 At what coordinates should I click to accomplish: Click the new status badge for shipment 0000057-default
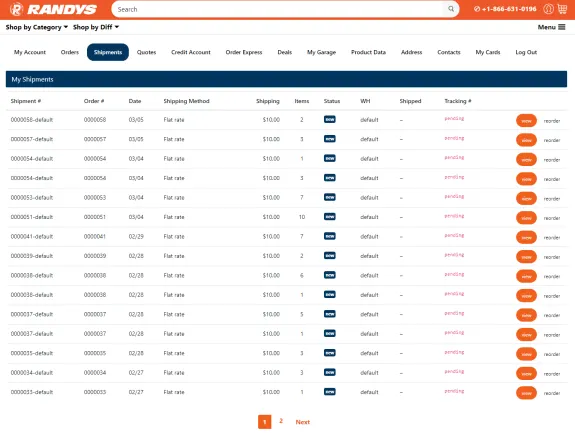point(330,139)
